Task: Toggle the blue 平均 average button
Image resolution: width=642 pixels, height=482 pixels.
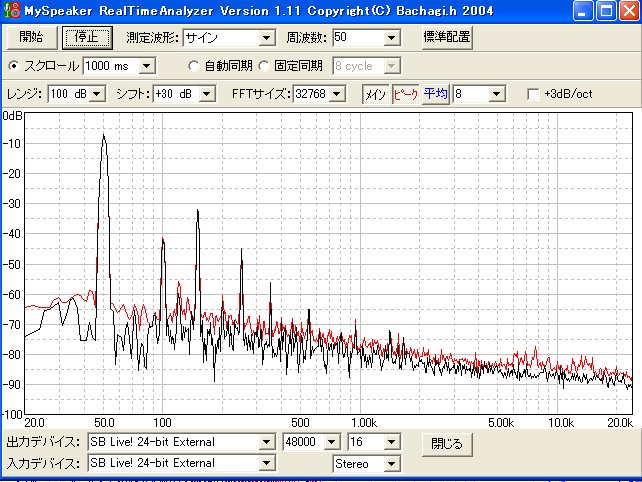Action: pos(435,94)
